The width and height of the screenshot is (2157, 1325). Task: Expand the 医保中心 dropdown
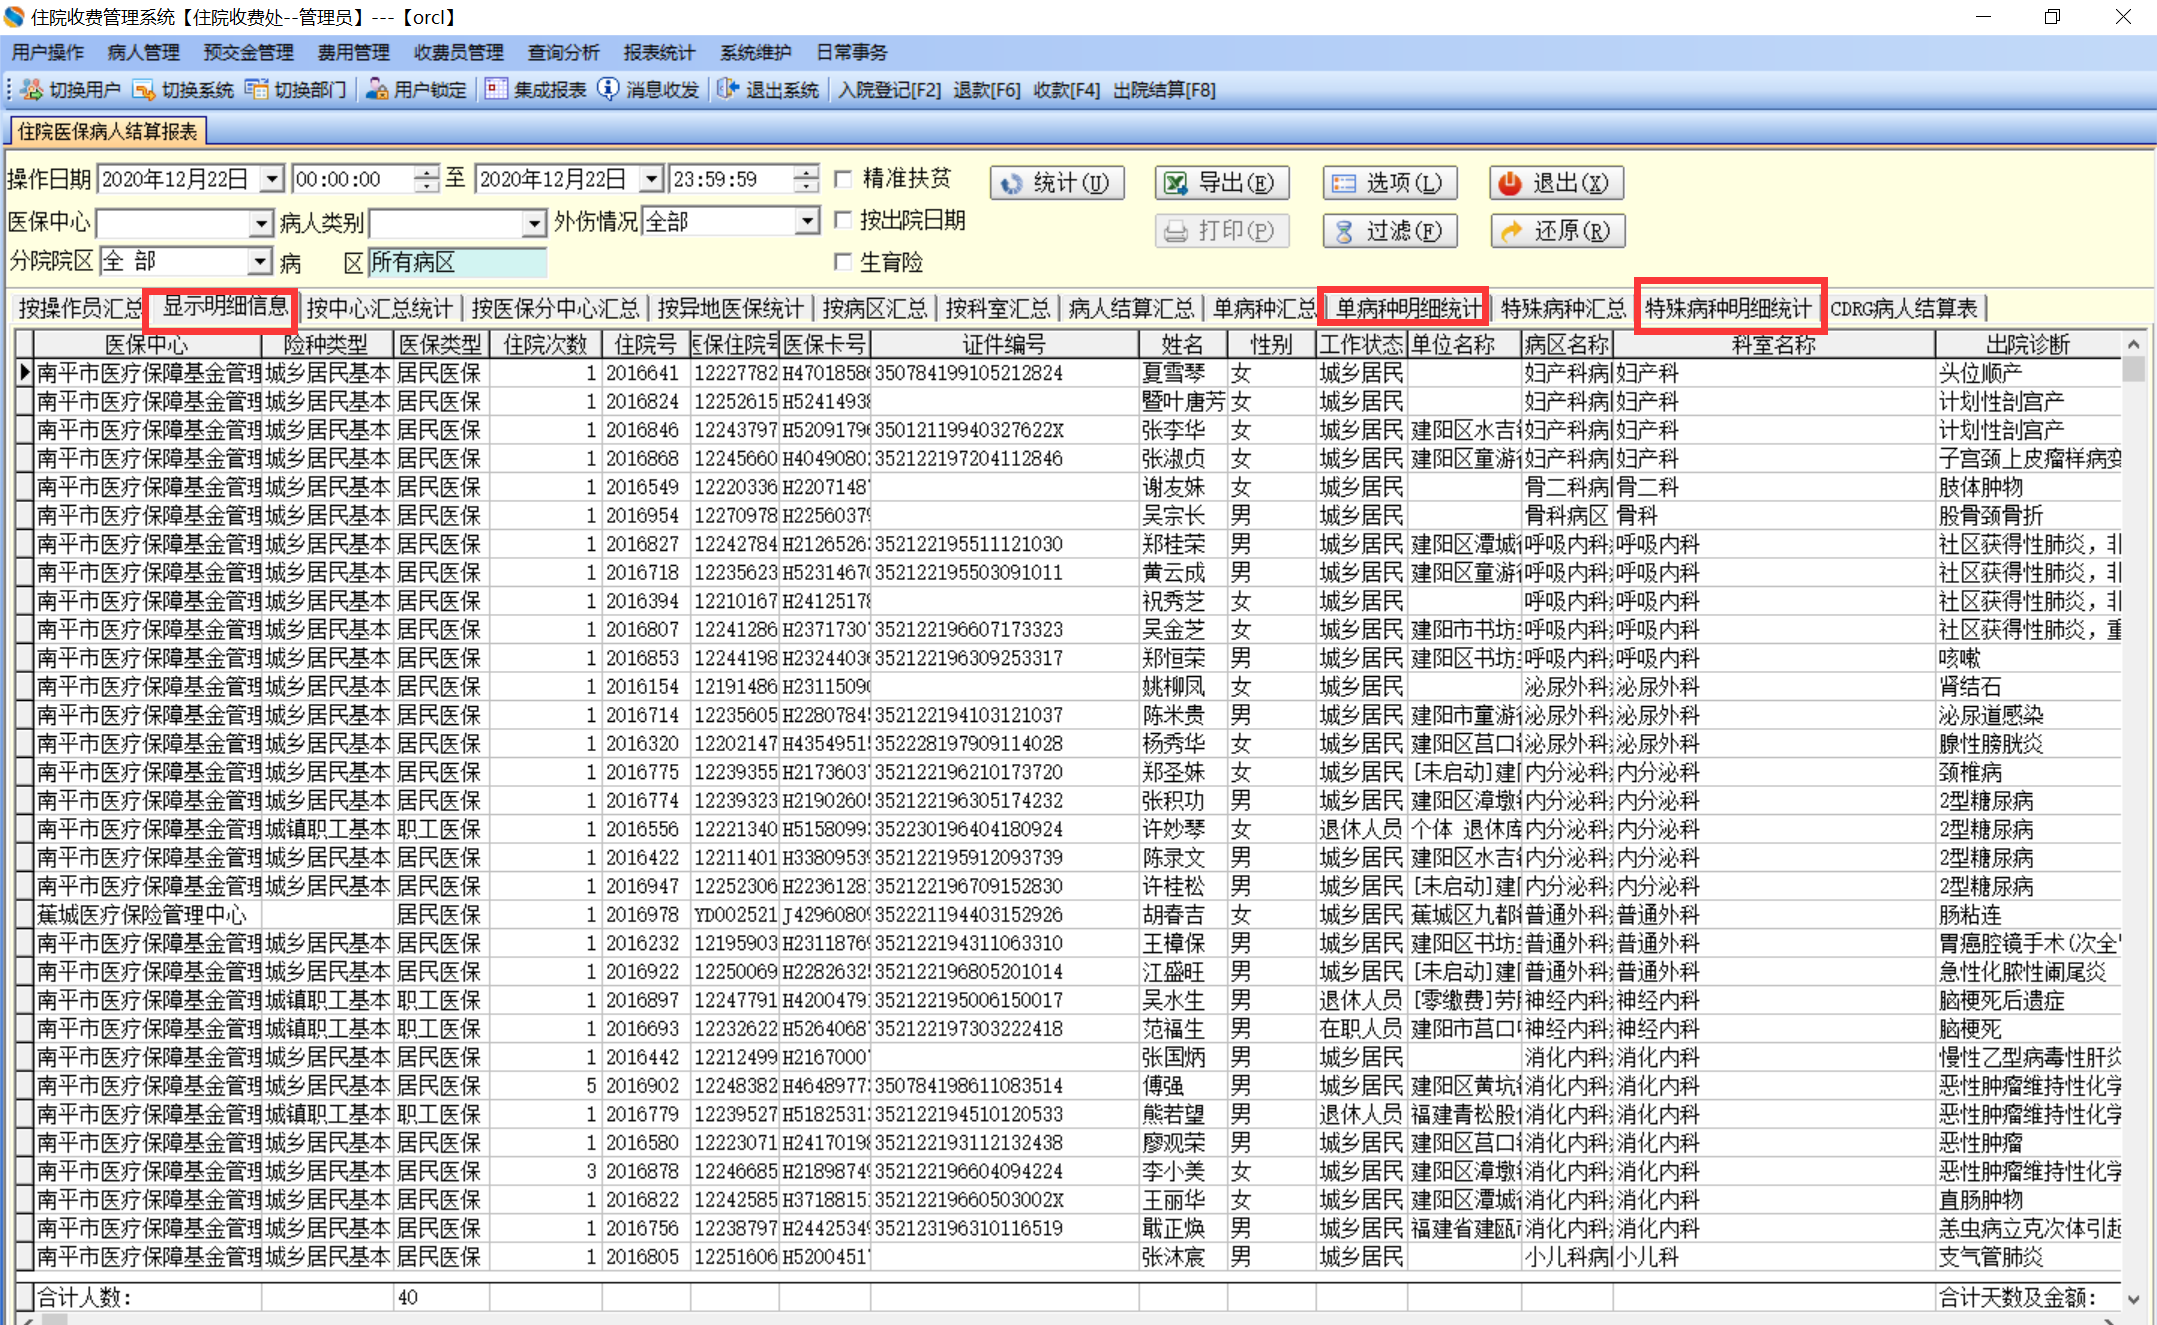[261, 222]
